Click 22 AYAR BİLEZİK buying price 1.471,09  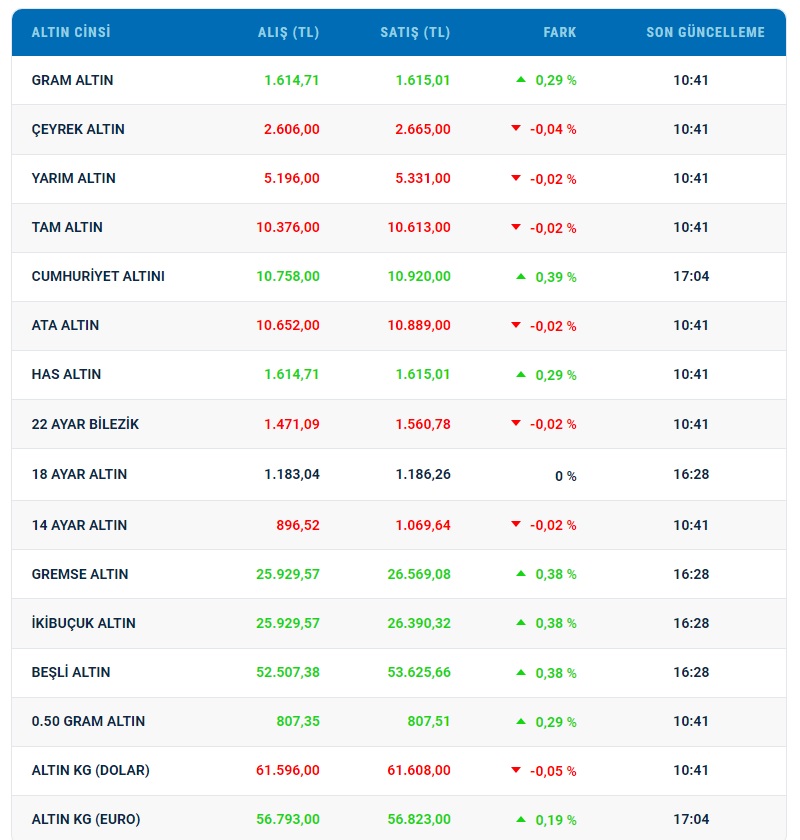[x=291, y=425]
